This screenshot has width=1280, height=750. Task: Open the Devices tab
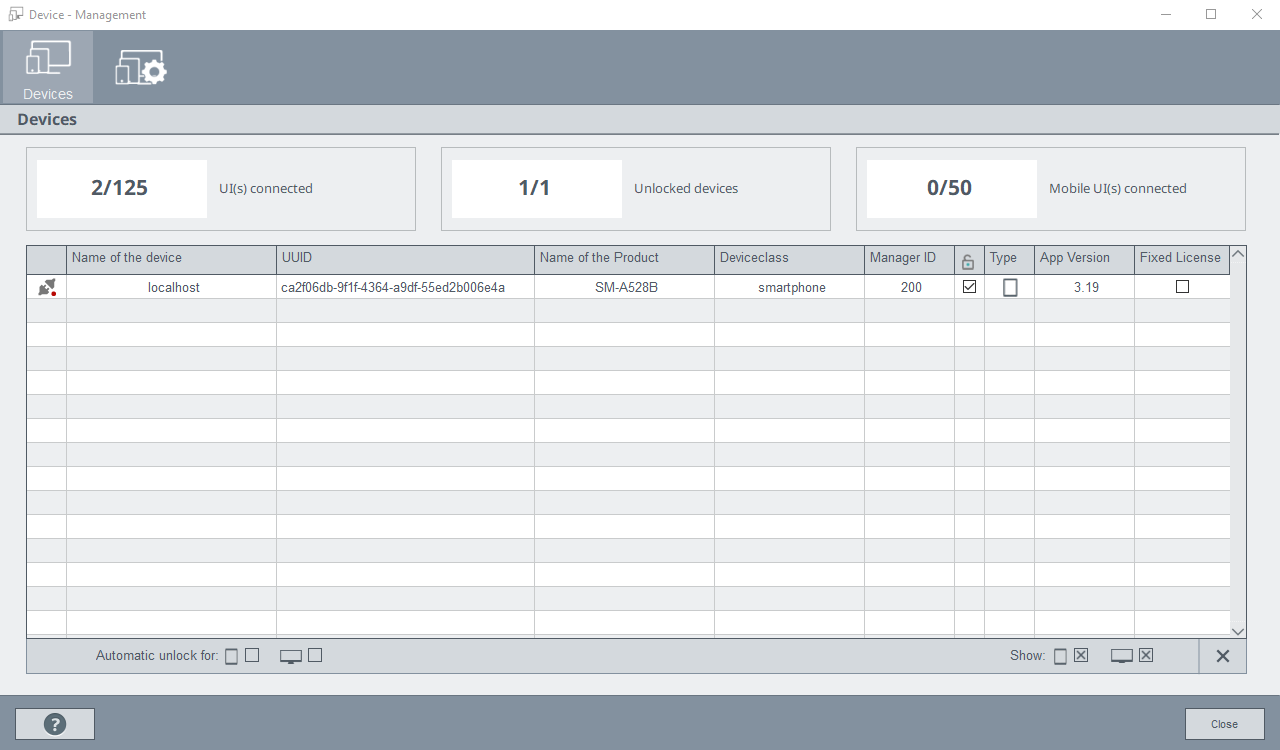click(48, 67)
